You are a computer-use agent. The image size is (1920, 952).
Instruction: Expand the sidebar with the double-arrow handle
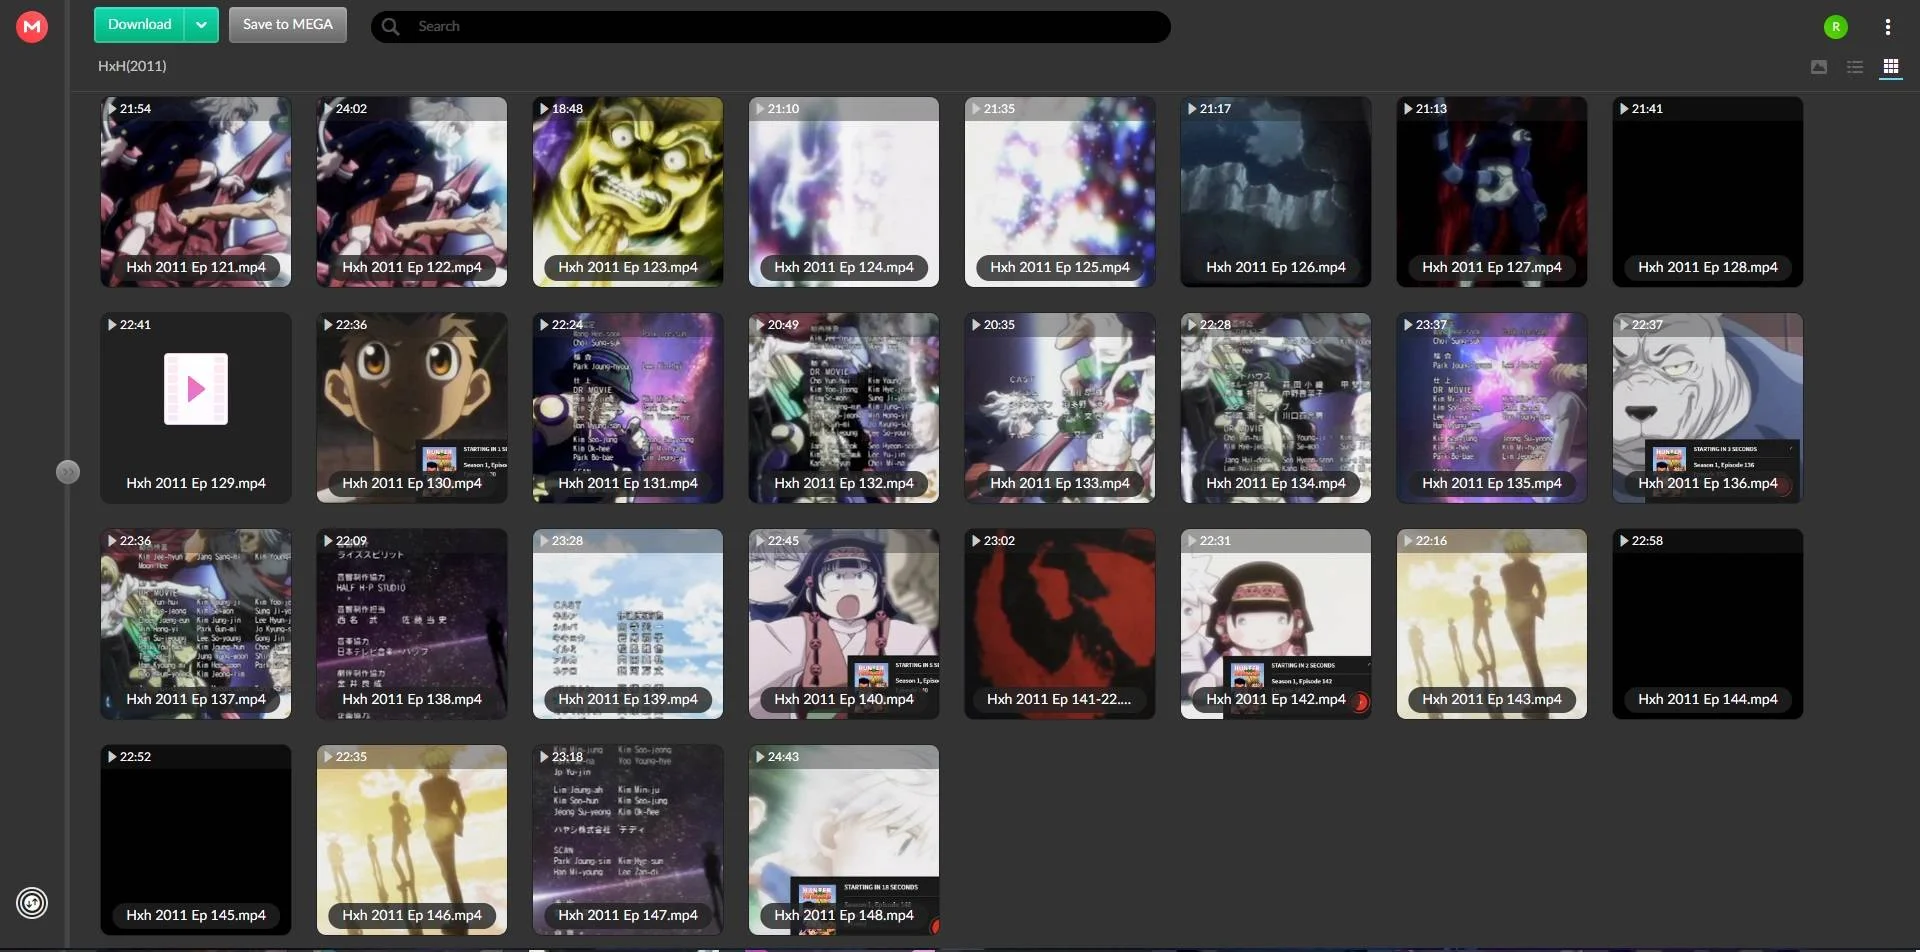pos(68,472)
